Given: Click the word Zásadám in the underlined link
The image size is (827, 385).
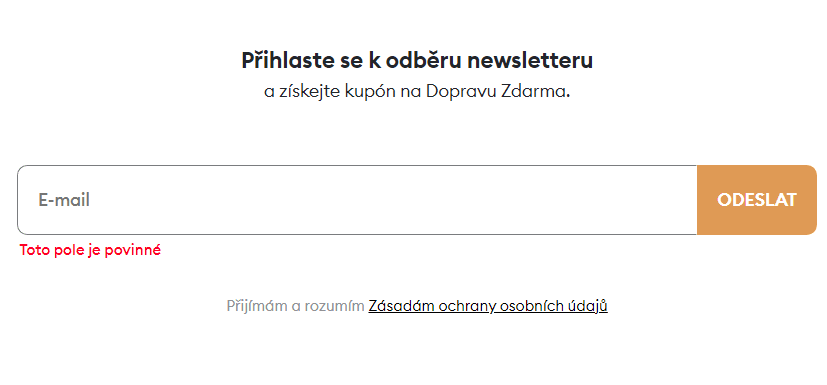Looking at the screenshot, I should click(x=402, y=306).
